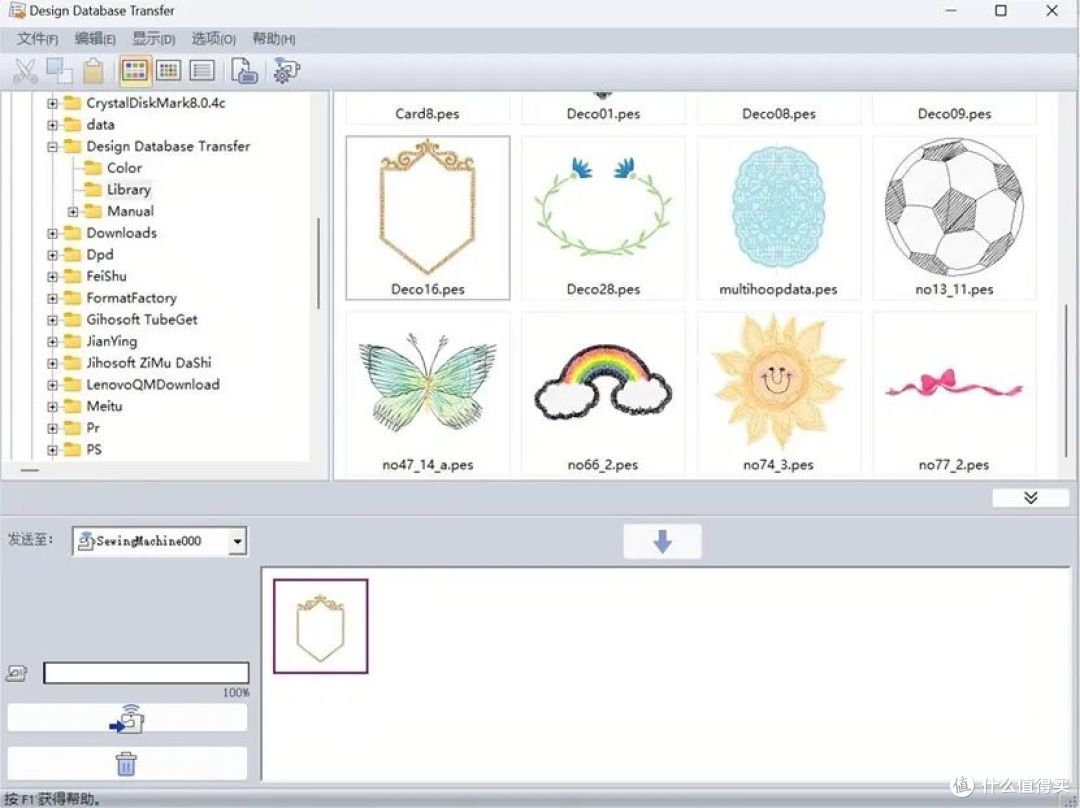Click the machine memory capacity bar
The width and height of the screenshot is (1080, 808).
146,673
